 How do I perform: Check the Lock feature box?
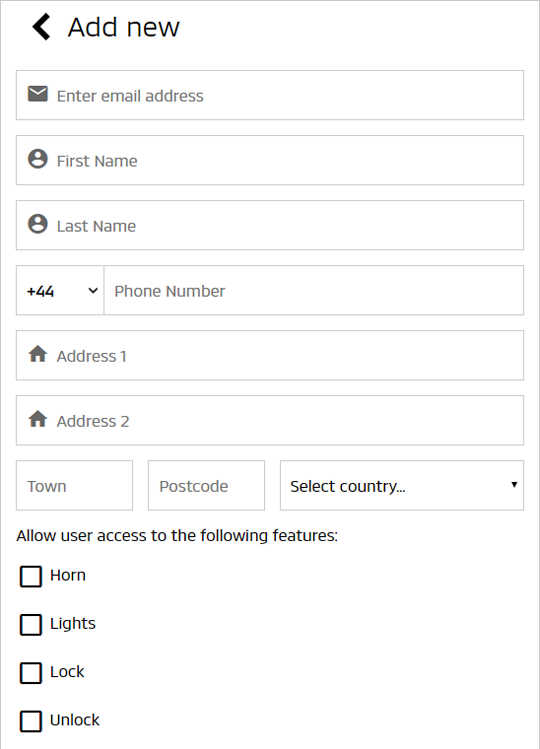click(x=31, y=673)
